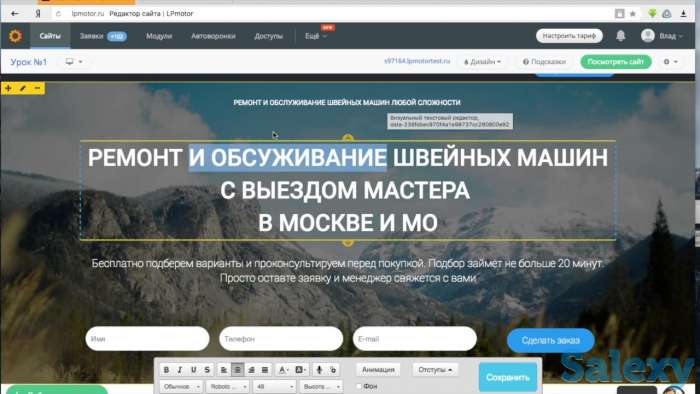Expand the Ещё menu
Screen dimensions: 700x394
[316, 36]
